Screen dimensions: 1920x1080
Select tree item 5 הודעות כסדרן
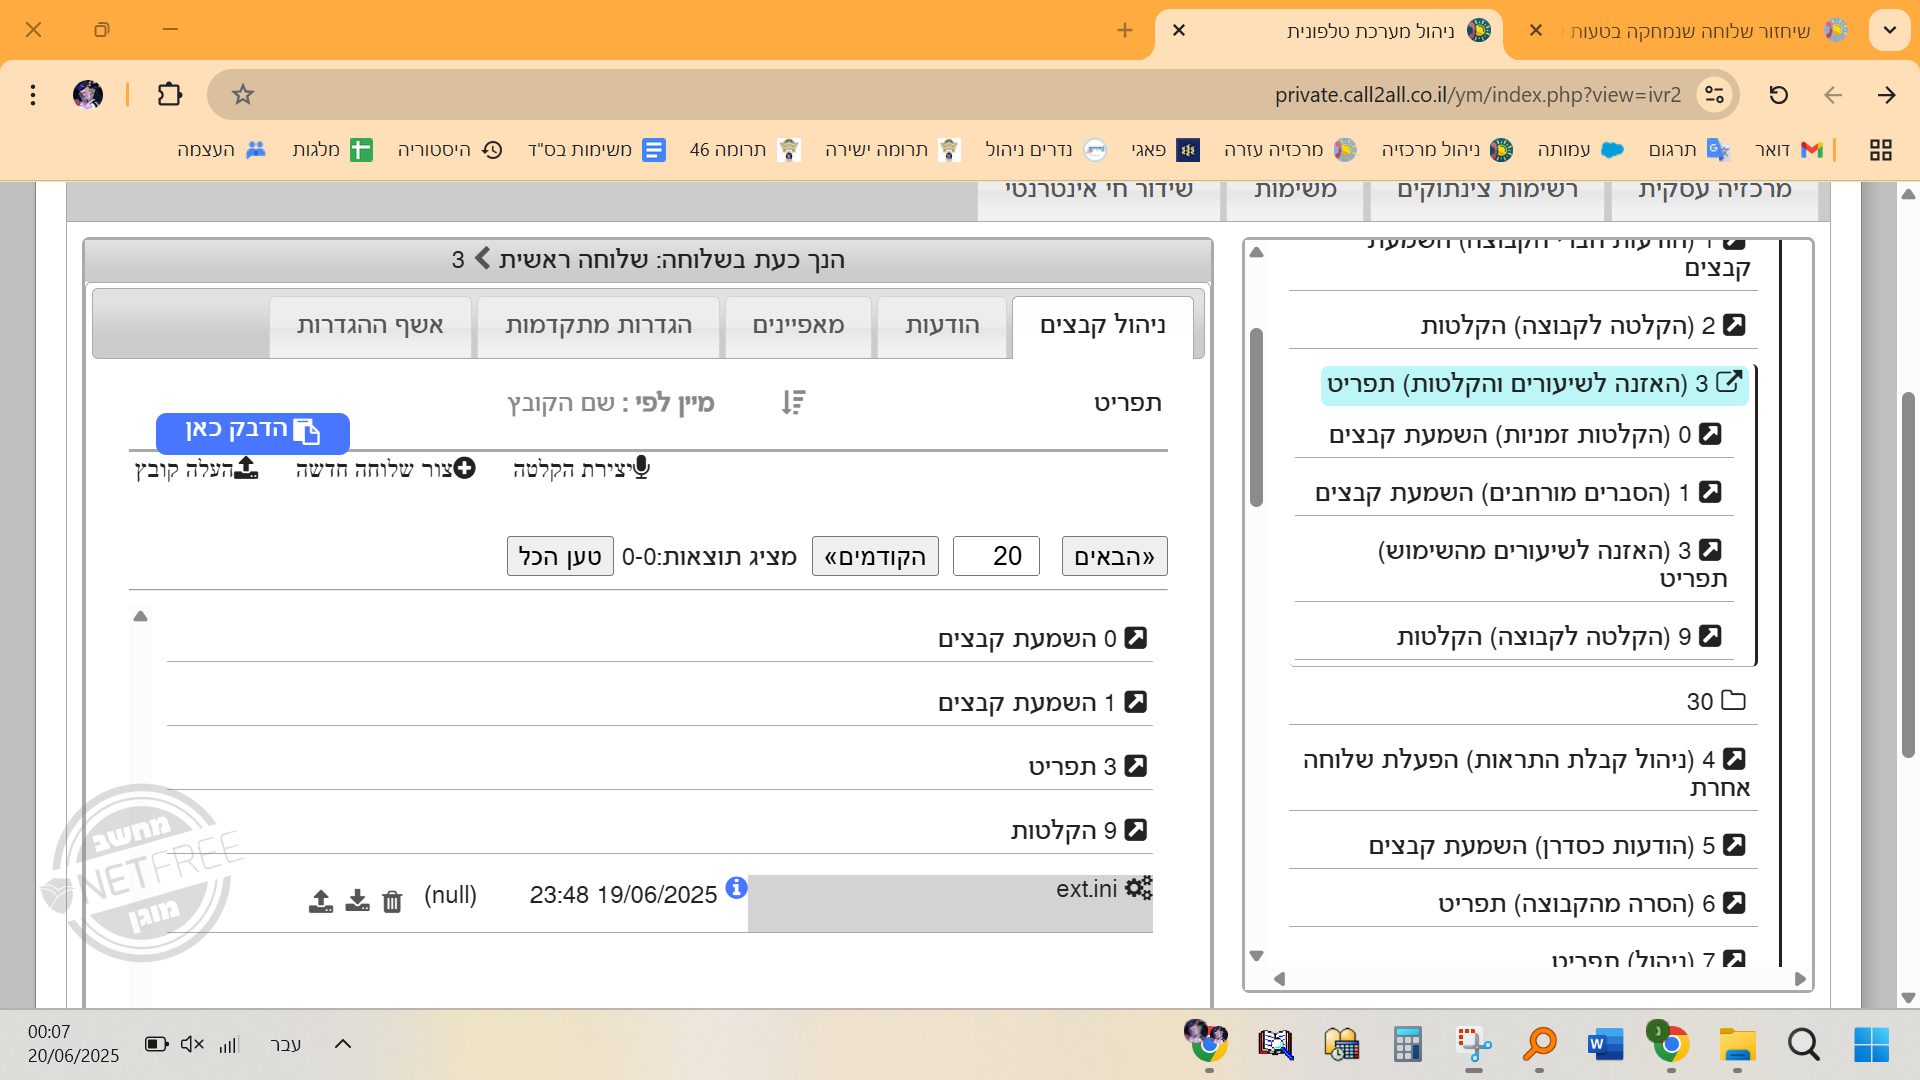[1557, 846]
